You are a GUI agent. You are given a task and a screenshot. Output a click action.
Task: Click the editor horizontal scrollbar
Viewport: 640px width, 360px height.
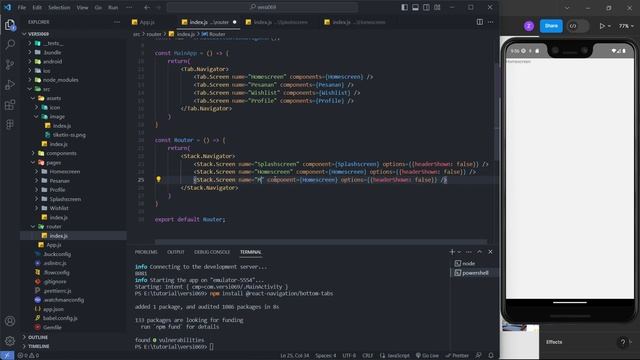coord(321,242)
